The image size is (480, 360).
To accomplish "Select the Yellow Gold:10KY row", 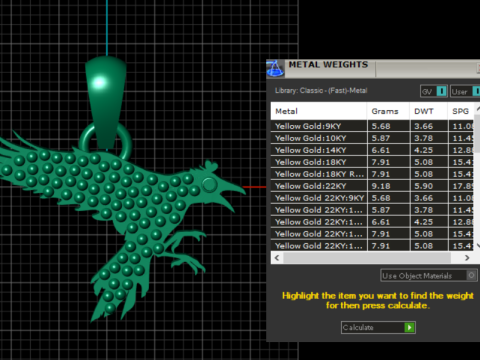I will pyautogui.click(x=372, y=138).
